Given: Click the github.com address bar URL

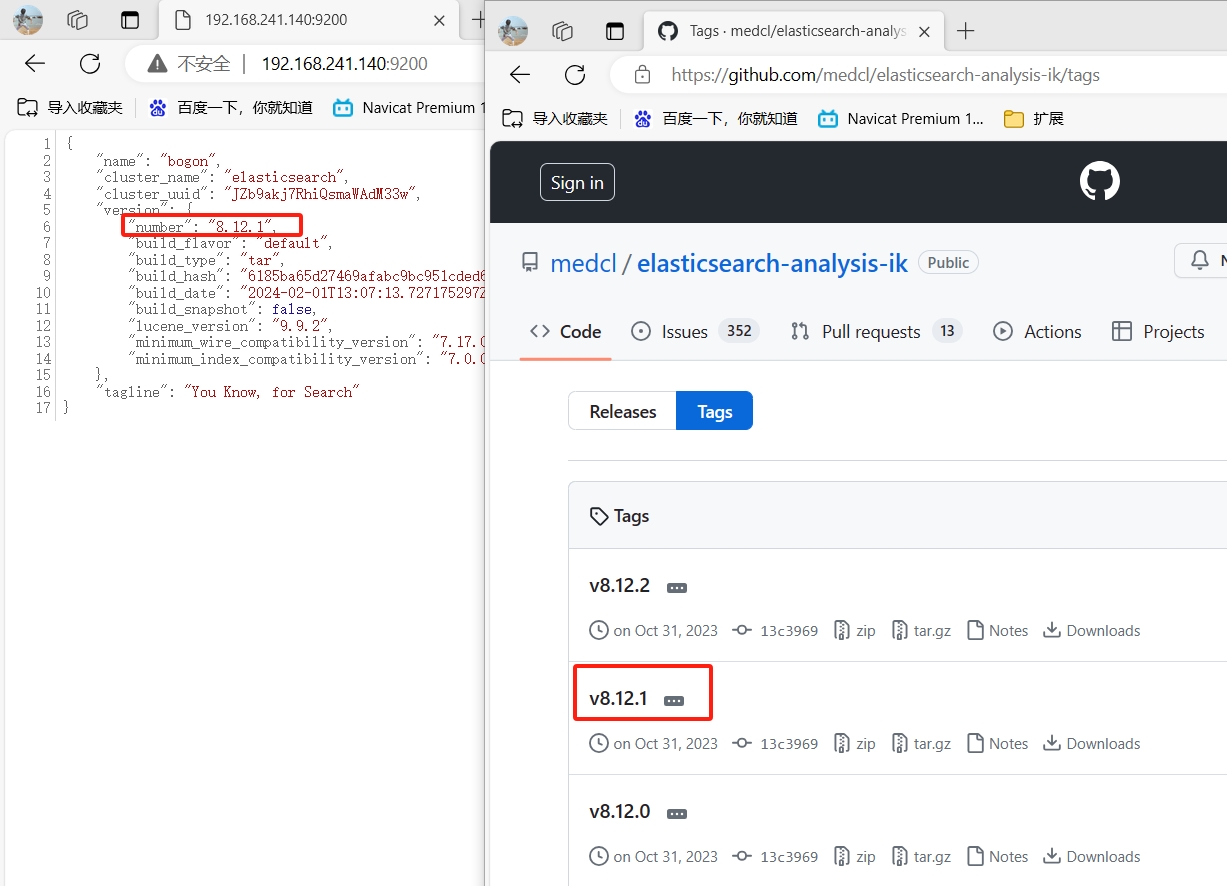Looking at the screenshot, I should click(x=886, y=75).
